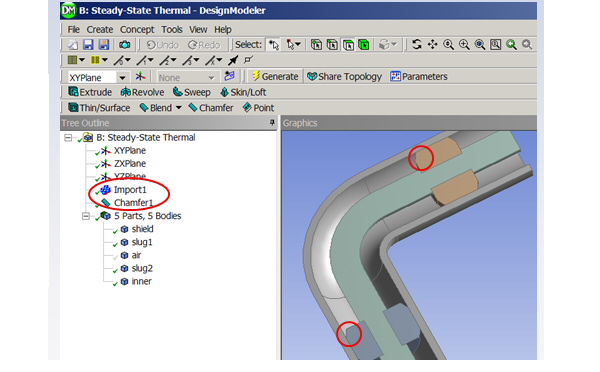Screen dimensions: 600x372
Task: Click the new plane icon beside XYPlane
Action: point(140,77)
